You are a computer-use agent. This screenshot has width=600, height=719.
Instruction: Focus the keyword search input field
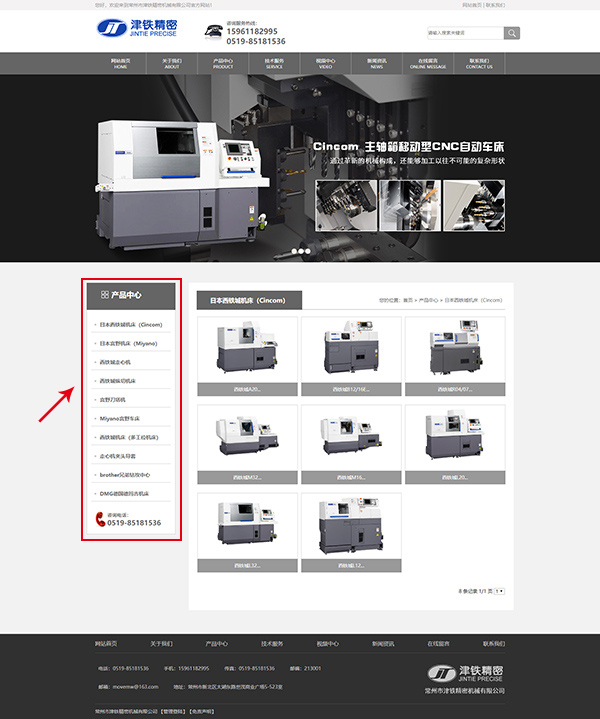tap(465, 33)
